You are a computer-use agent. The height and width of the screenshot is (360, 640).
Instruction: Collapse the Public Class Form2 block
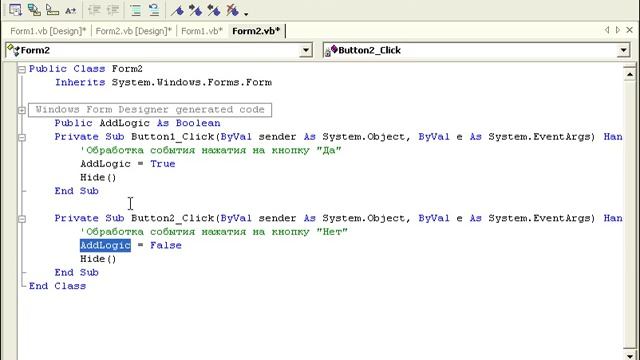22,69
